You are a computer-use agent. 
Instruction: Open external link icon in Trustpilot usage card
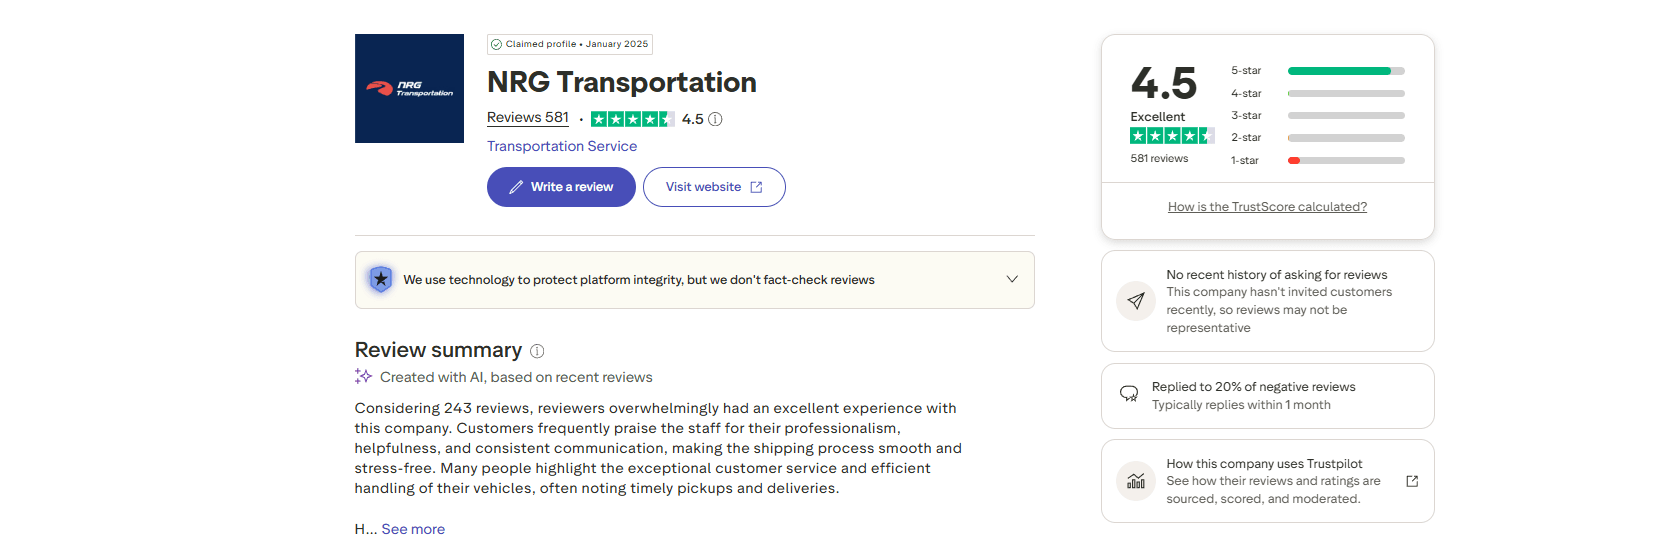(x=1412, y=481)
